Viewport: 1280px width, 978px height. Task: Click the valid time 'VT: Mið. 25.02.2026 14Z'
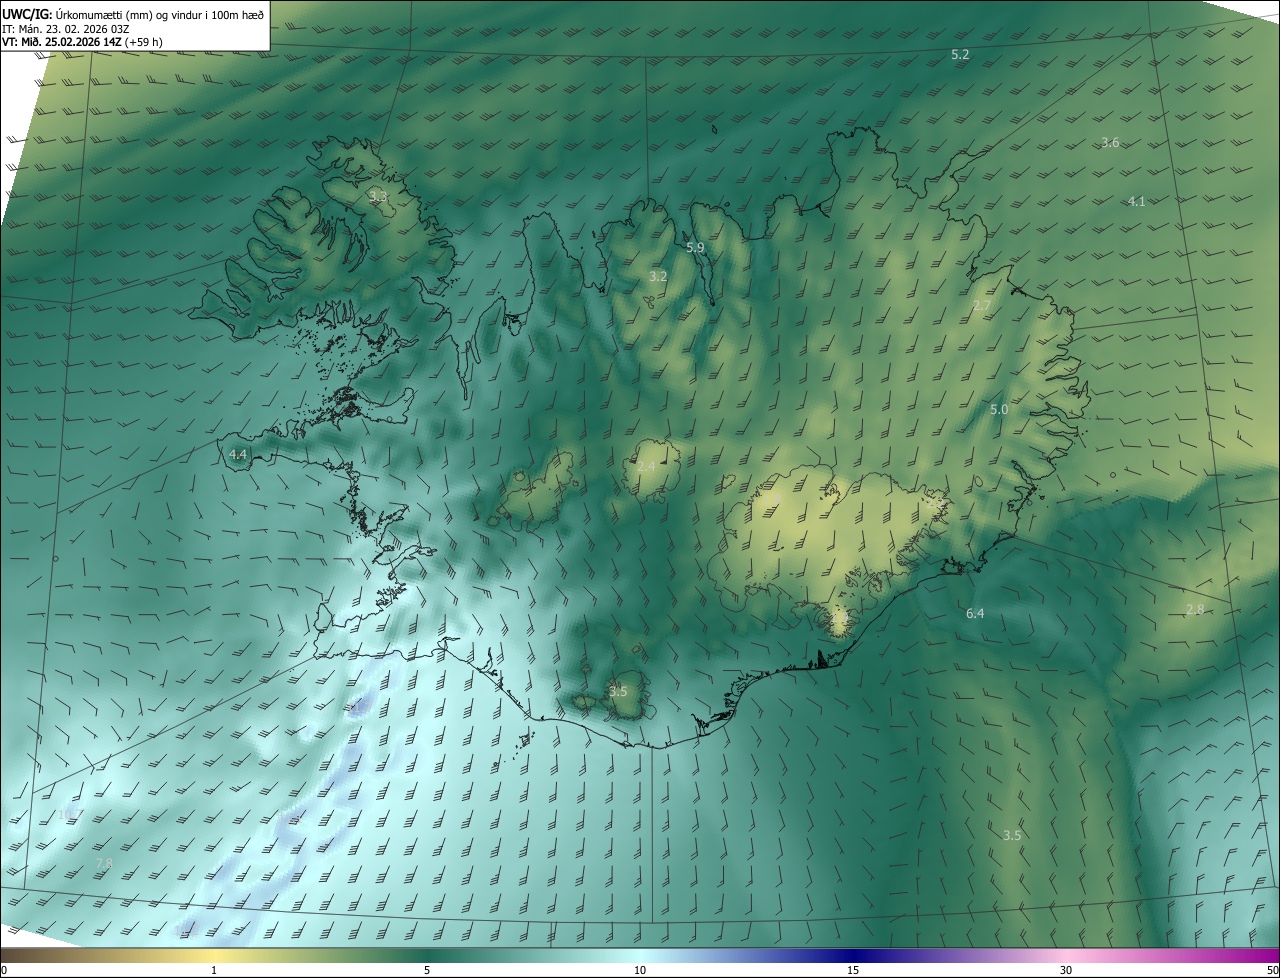click(62, 42)
